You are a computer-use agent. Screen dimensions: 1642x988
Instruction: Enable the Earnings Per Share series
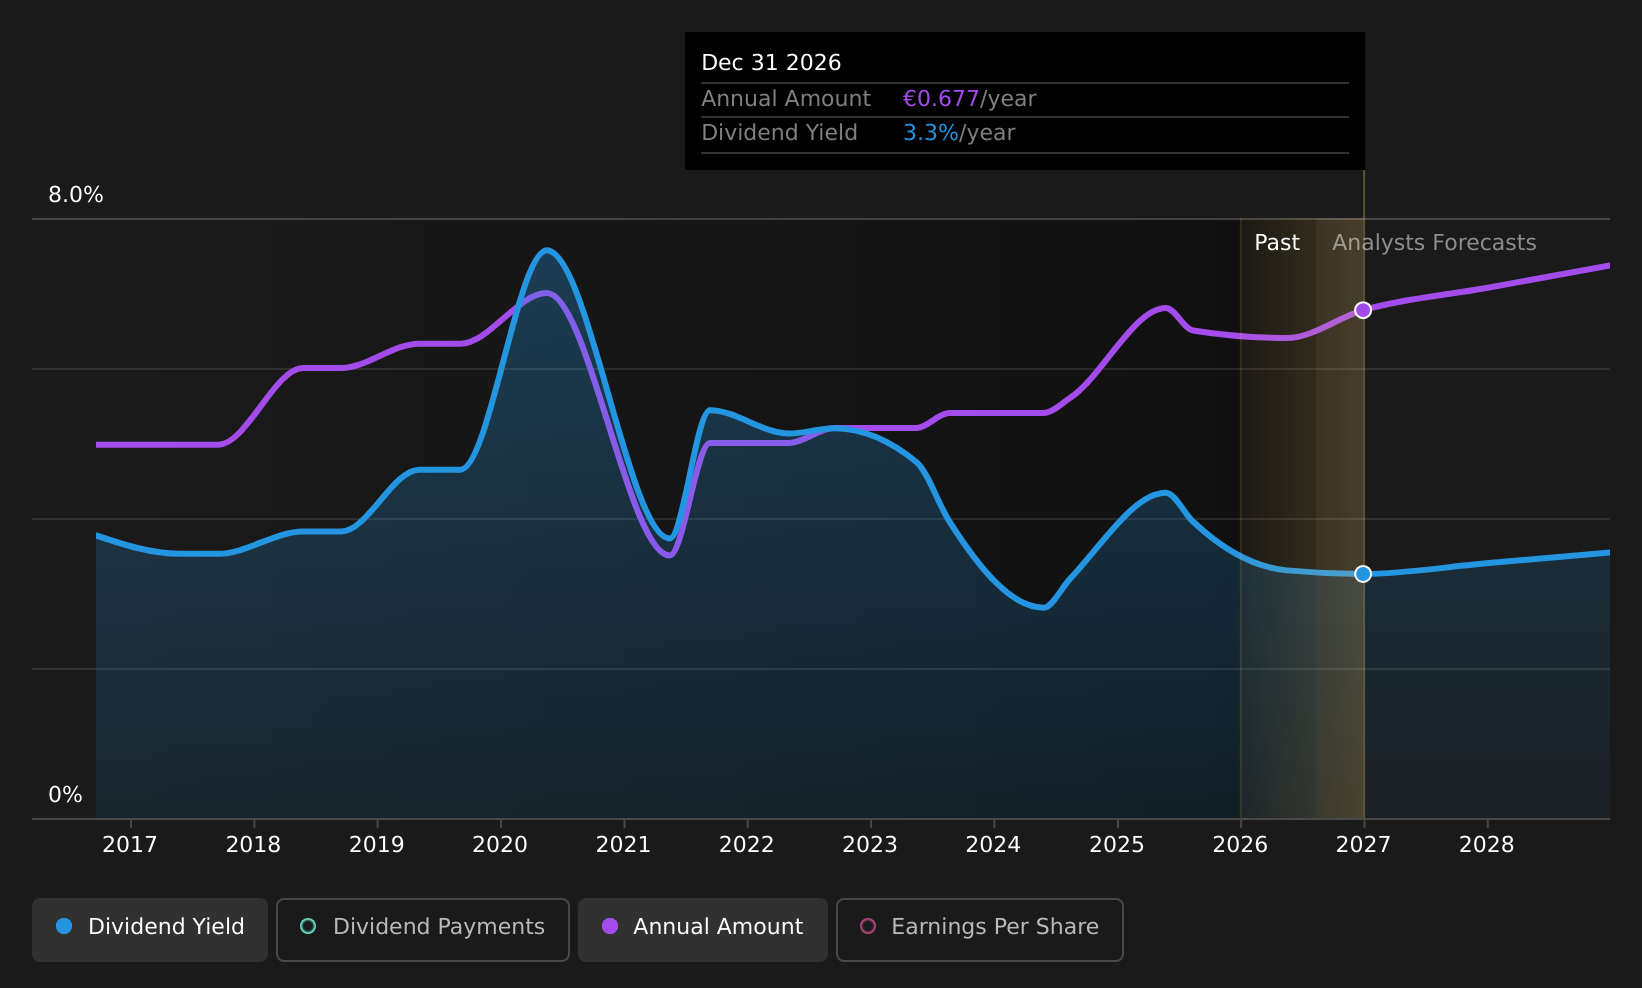tap(980, 929)
